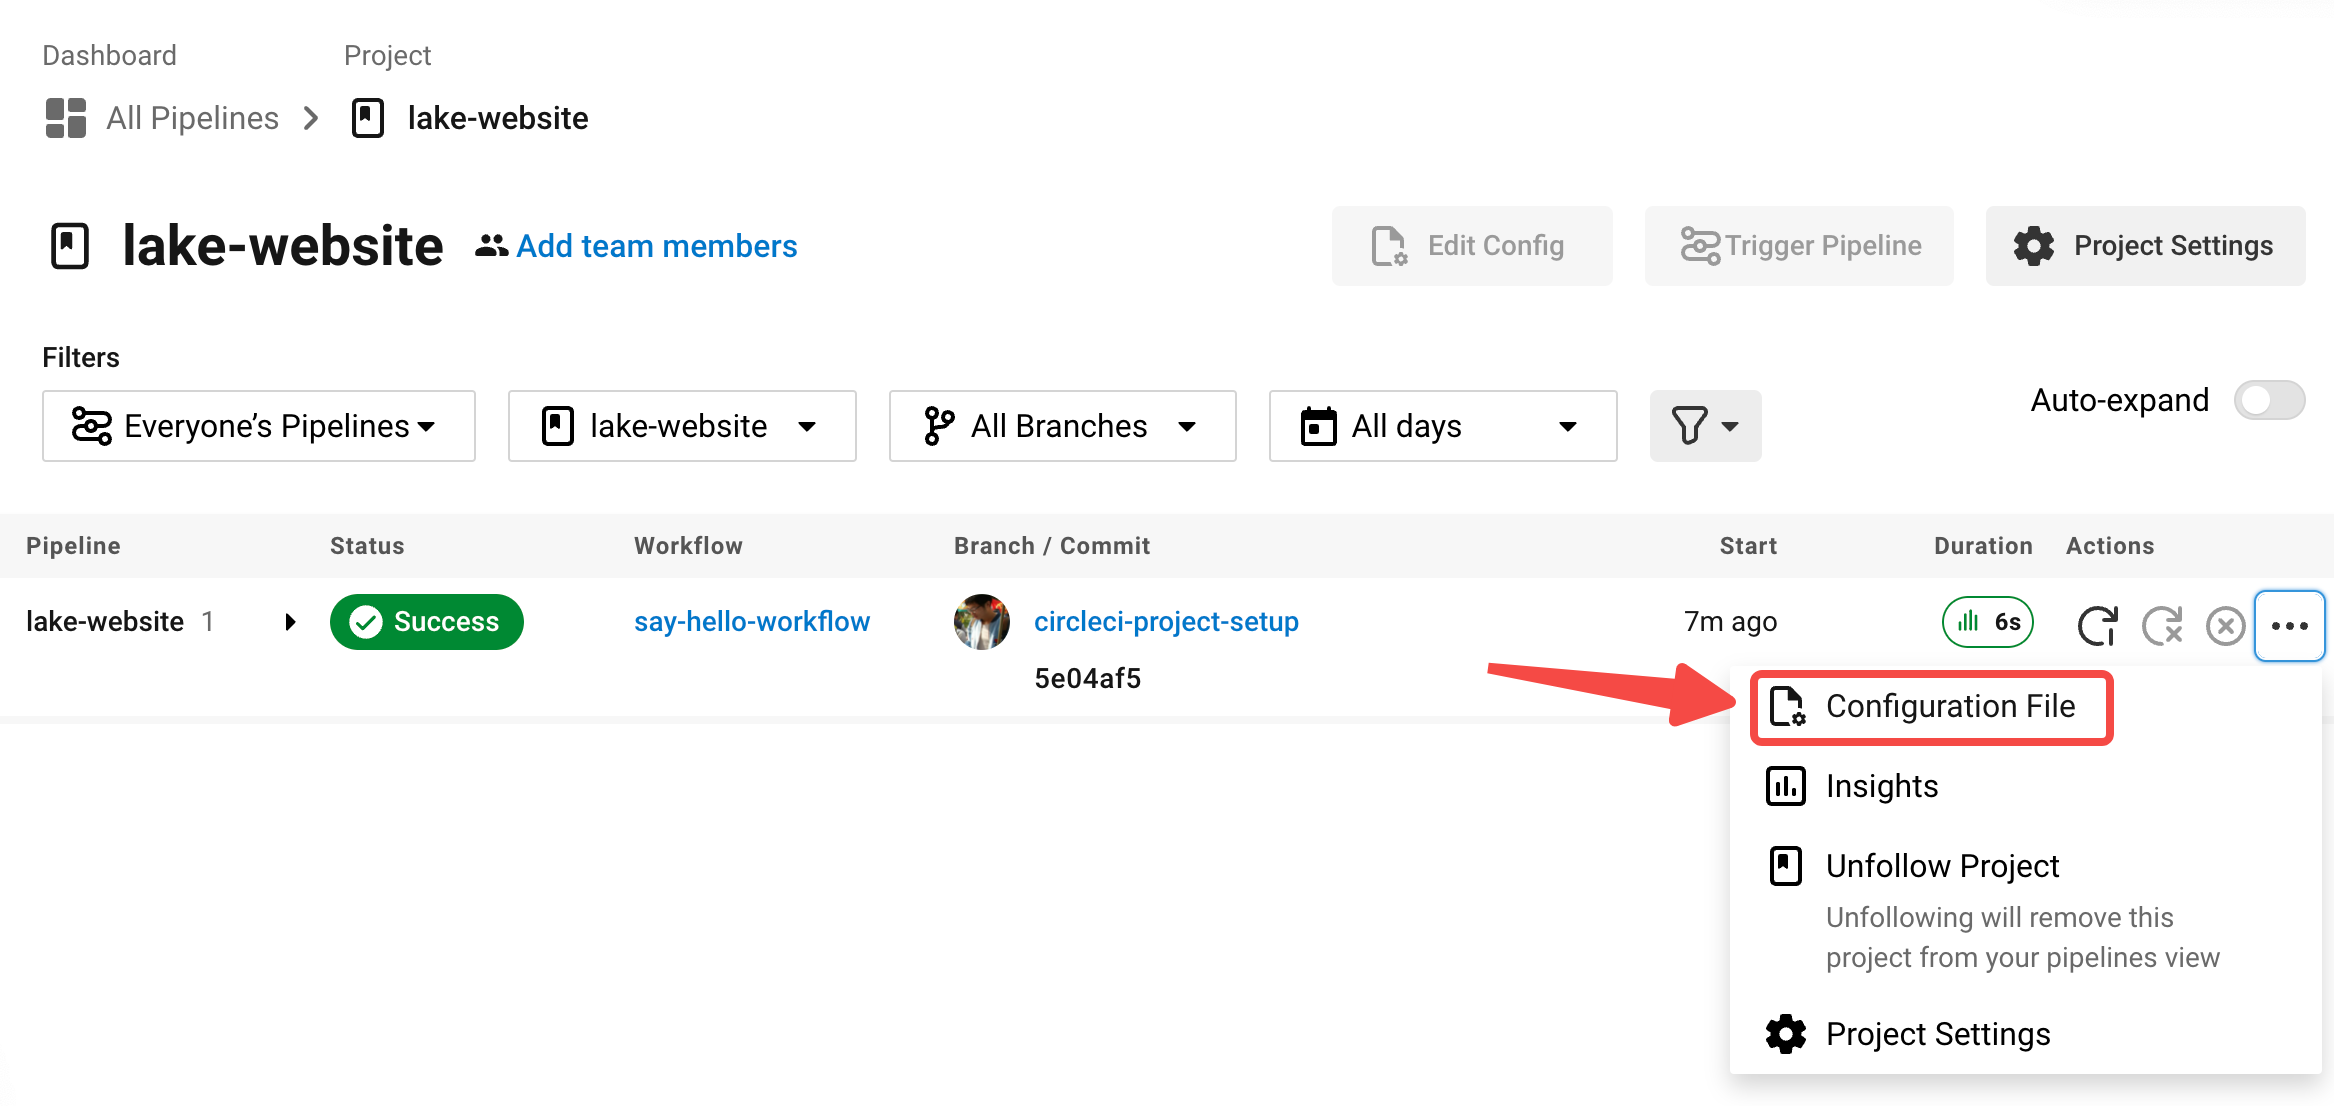Toggle the Auto-expand switch
This screenshot has height=1106, width=2334.
pos(2269,401)
